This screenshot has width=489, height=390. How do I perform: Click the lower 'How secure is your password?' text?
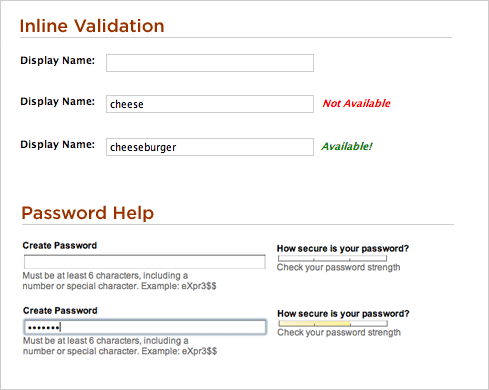(x=343, y=314)
